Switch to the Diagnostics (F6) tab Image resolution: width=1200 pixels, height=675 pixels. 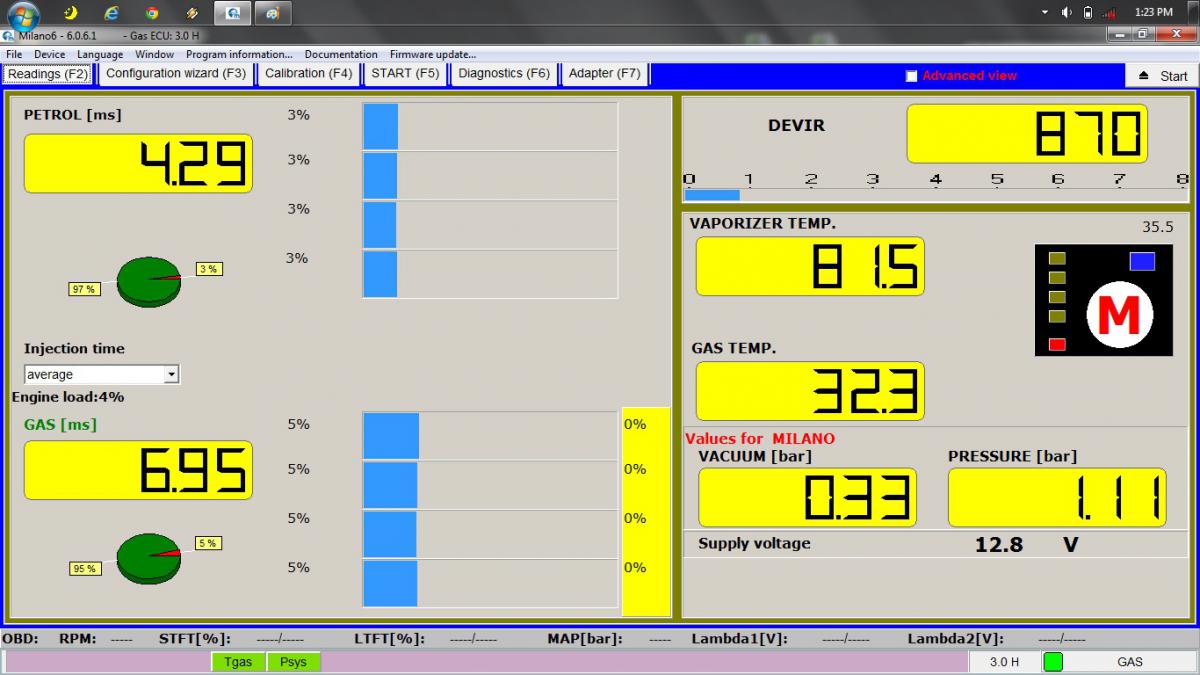pos(504,74)
